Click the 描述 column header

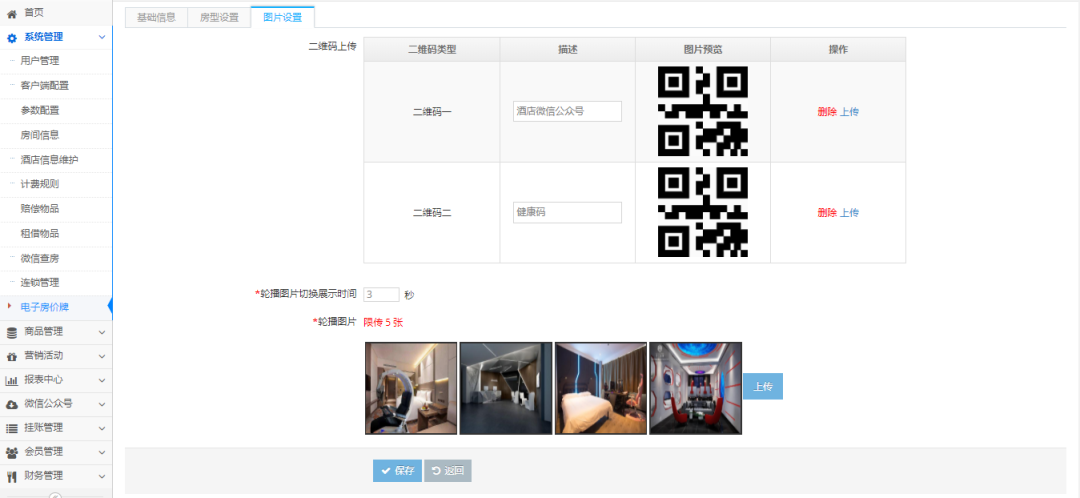(x=568, y=50)
